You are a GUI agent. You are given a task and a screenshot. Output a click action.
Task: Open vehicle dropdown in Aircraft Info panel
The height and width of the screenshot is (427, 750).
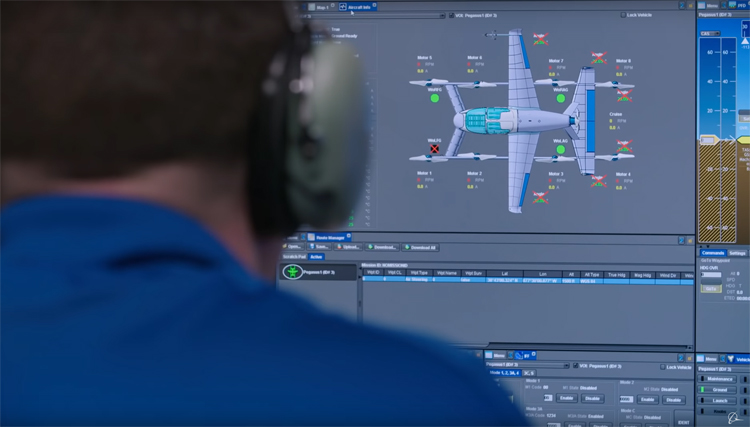click(x=442, y=16)
